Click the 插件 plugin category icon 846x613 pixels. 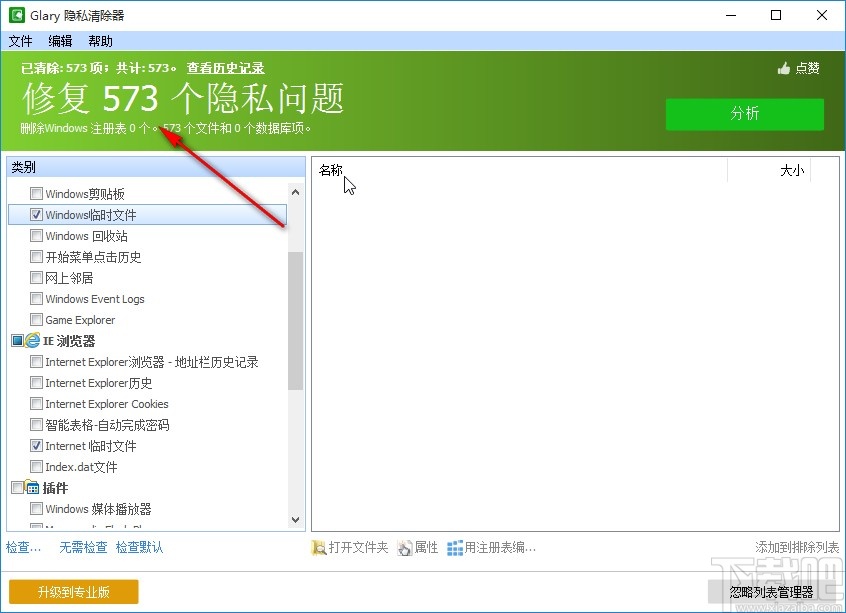coord(32,488)
